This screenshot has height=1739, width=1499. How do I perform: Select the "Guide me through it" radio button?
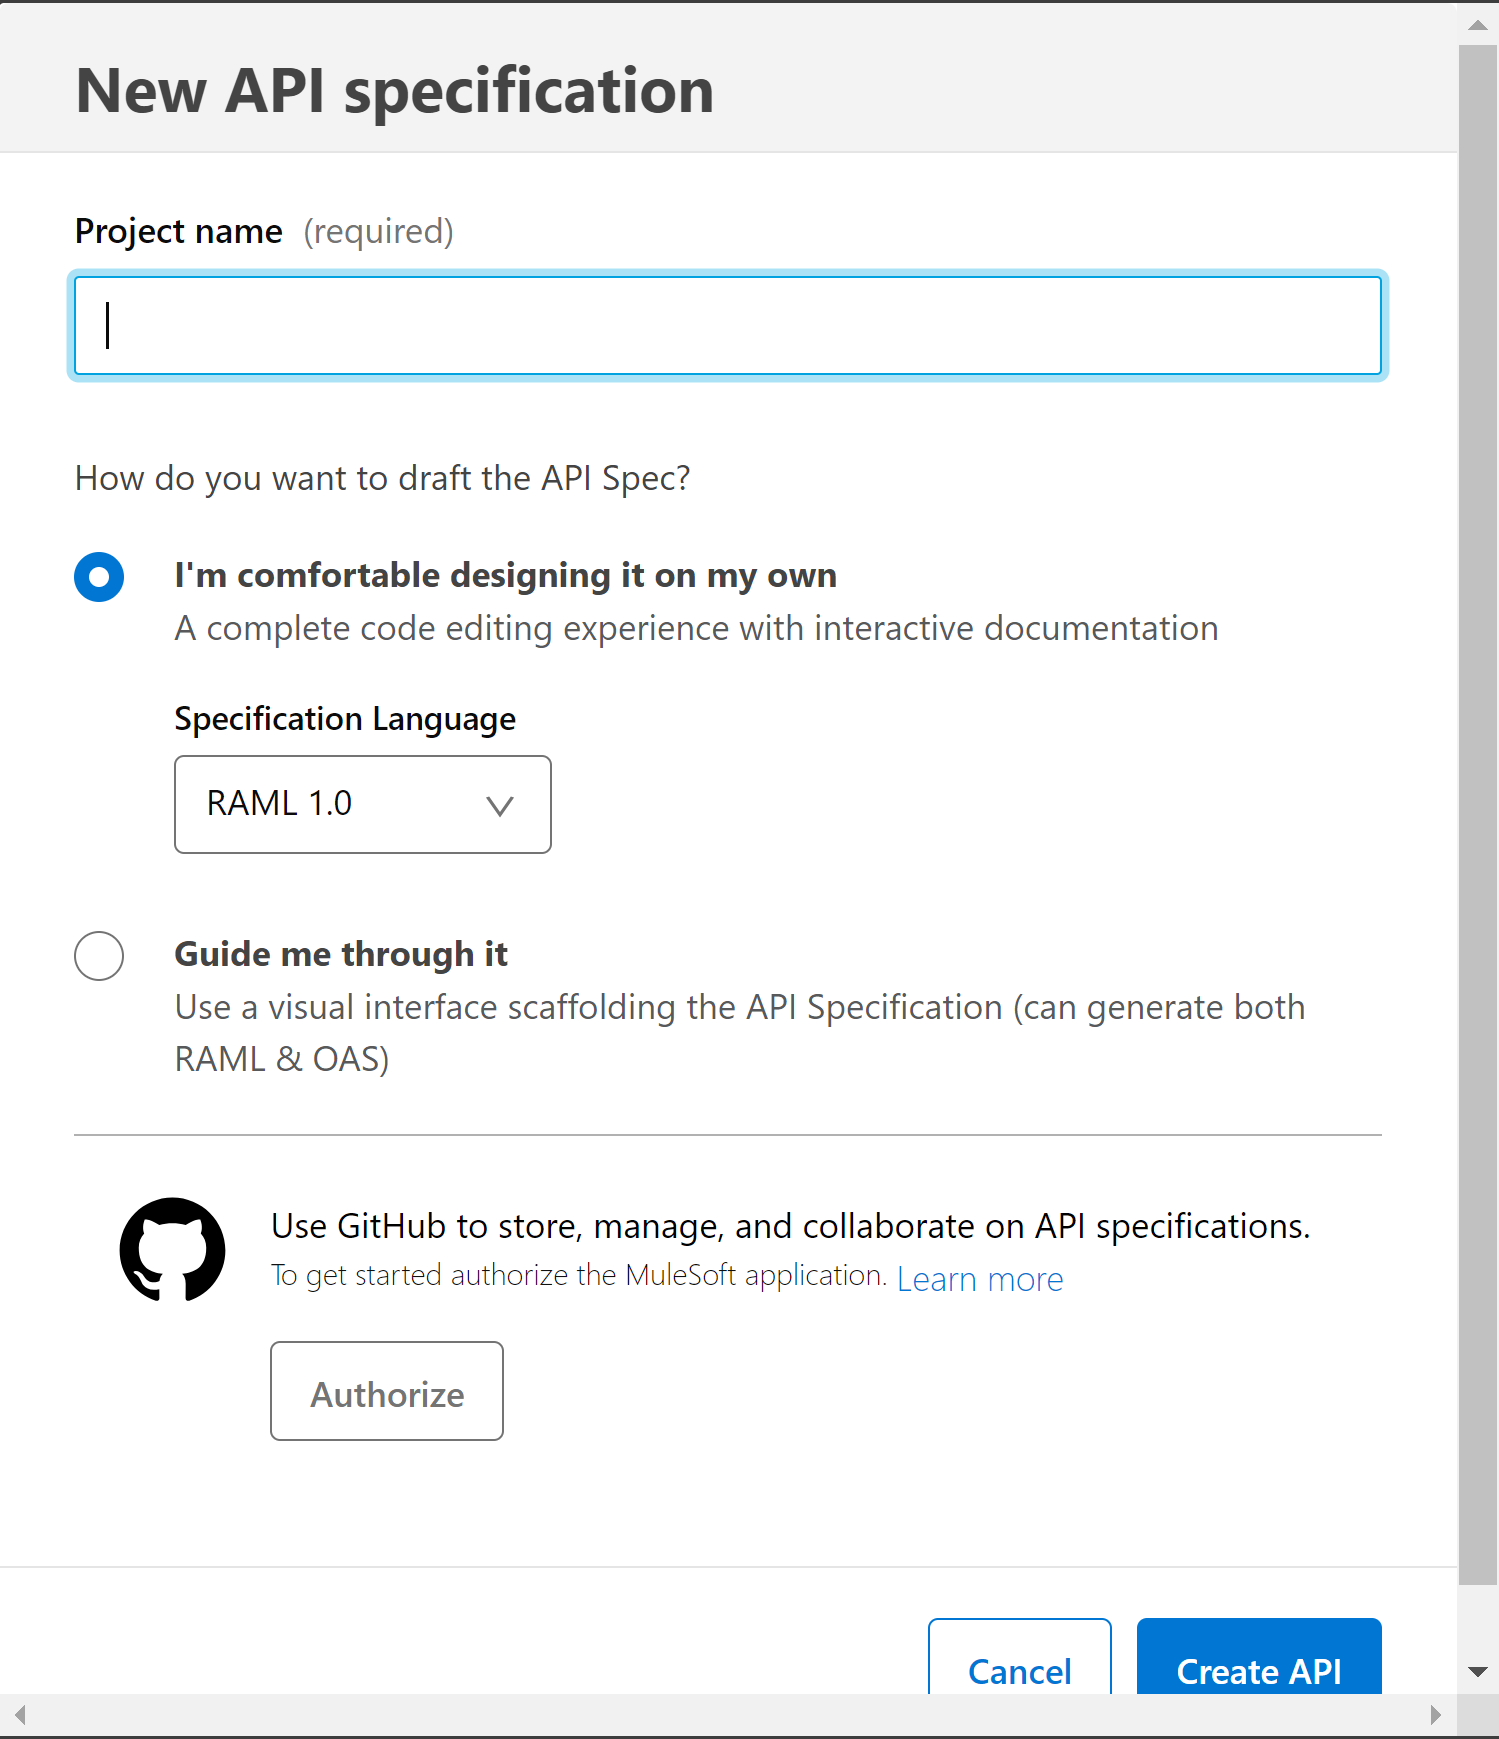pos(99,956)
